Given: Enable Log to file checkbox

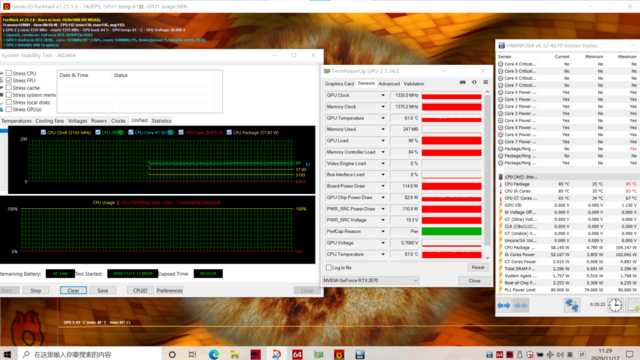Looking at the screenshot, I should 329,268.
